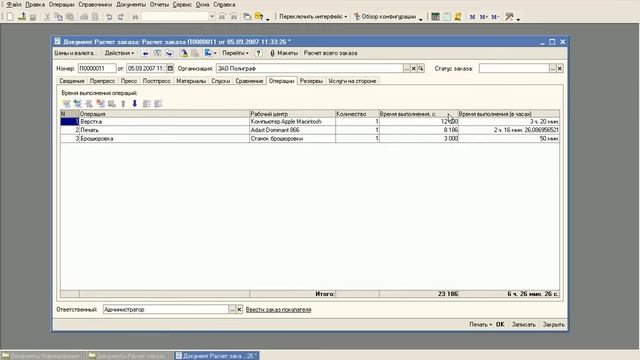Click the Закрыть button

tap(553, 324)
